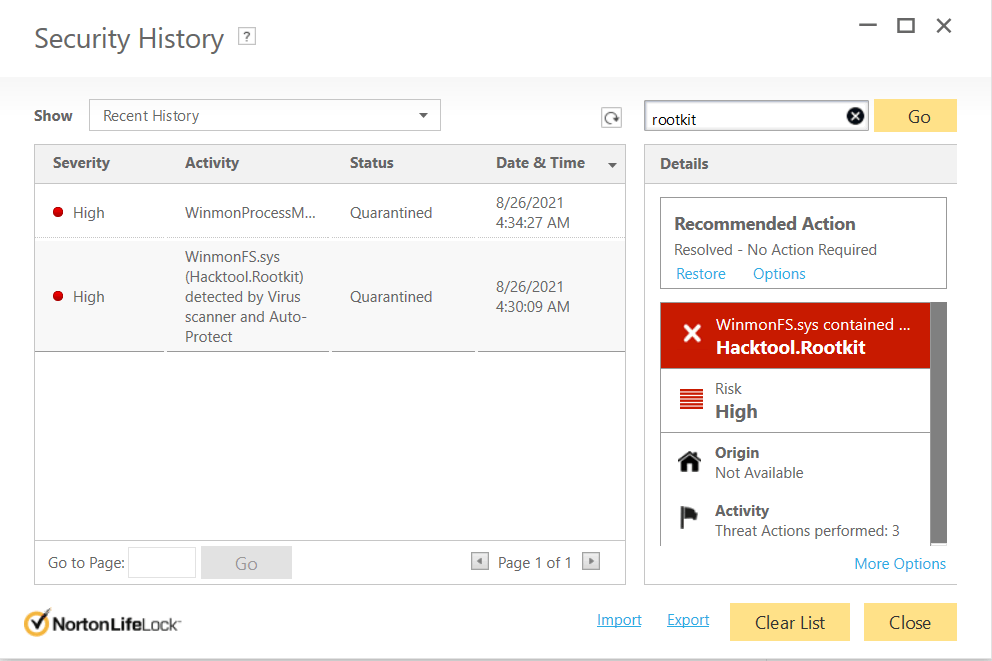Click the red Risk level bars icon
The height and width of the screenshot is (661, 992).
tap(691, 400)
